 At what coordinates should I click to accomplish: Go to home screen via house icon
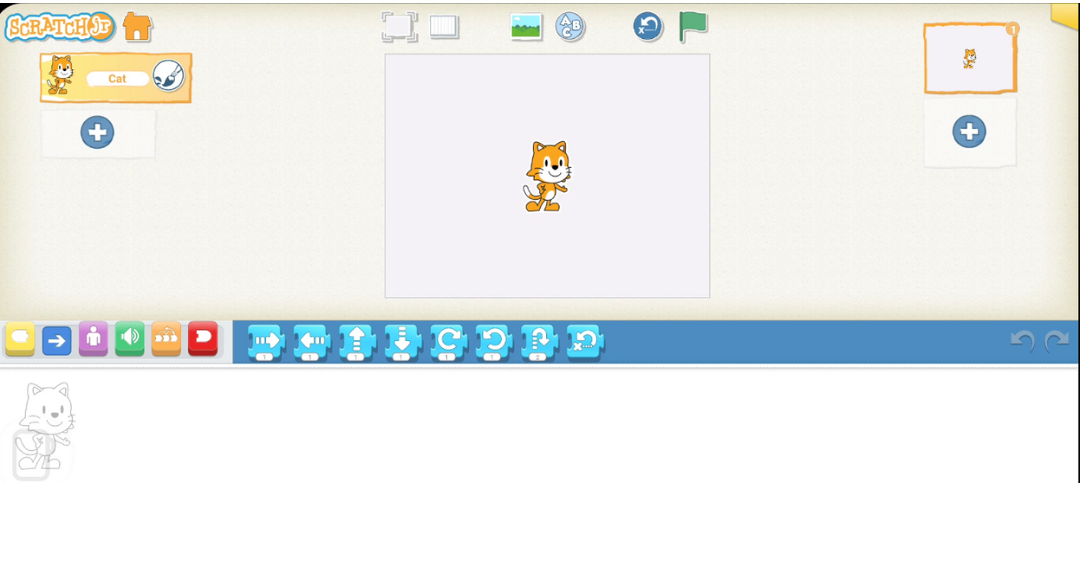pos(137,27)
